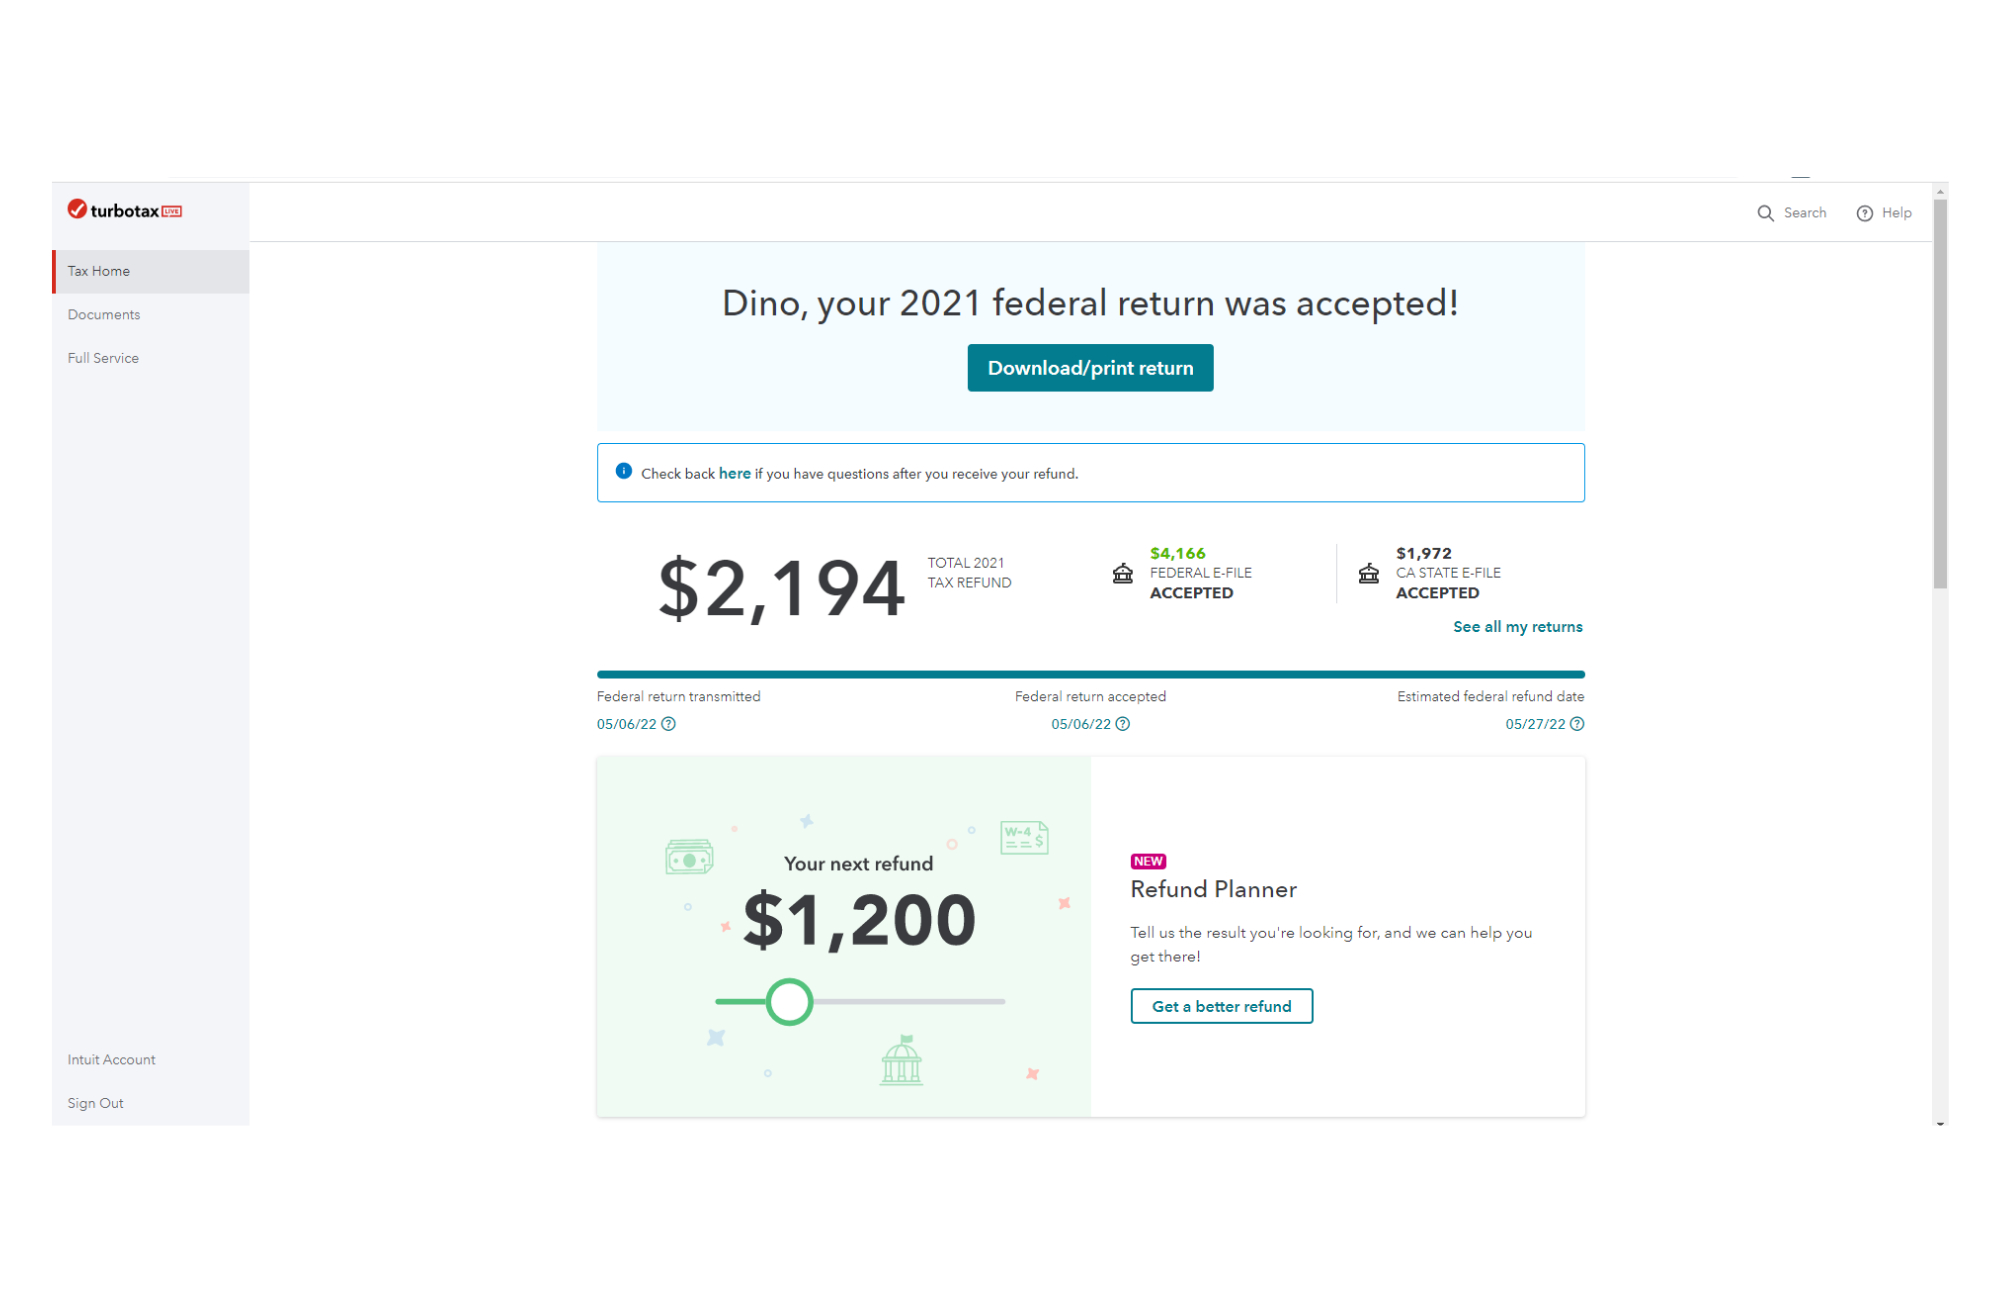Open the Tax Home menu item

(x=98, y=271)
